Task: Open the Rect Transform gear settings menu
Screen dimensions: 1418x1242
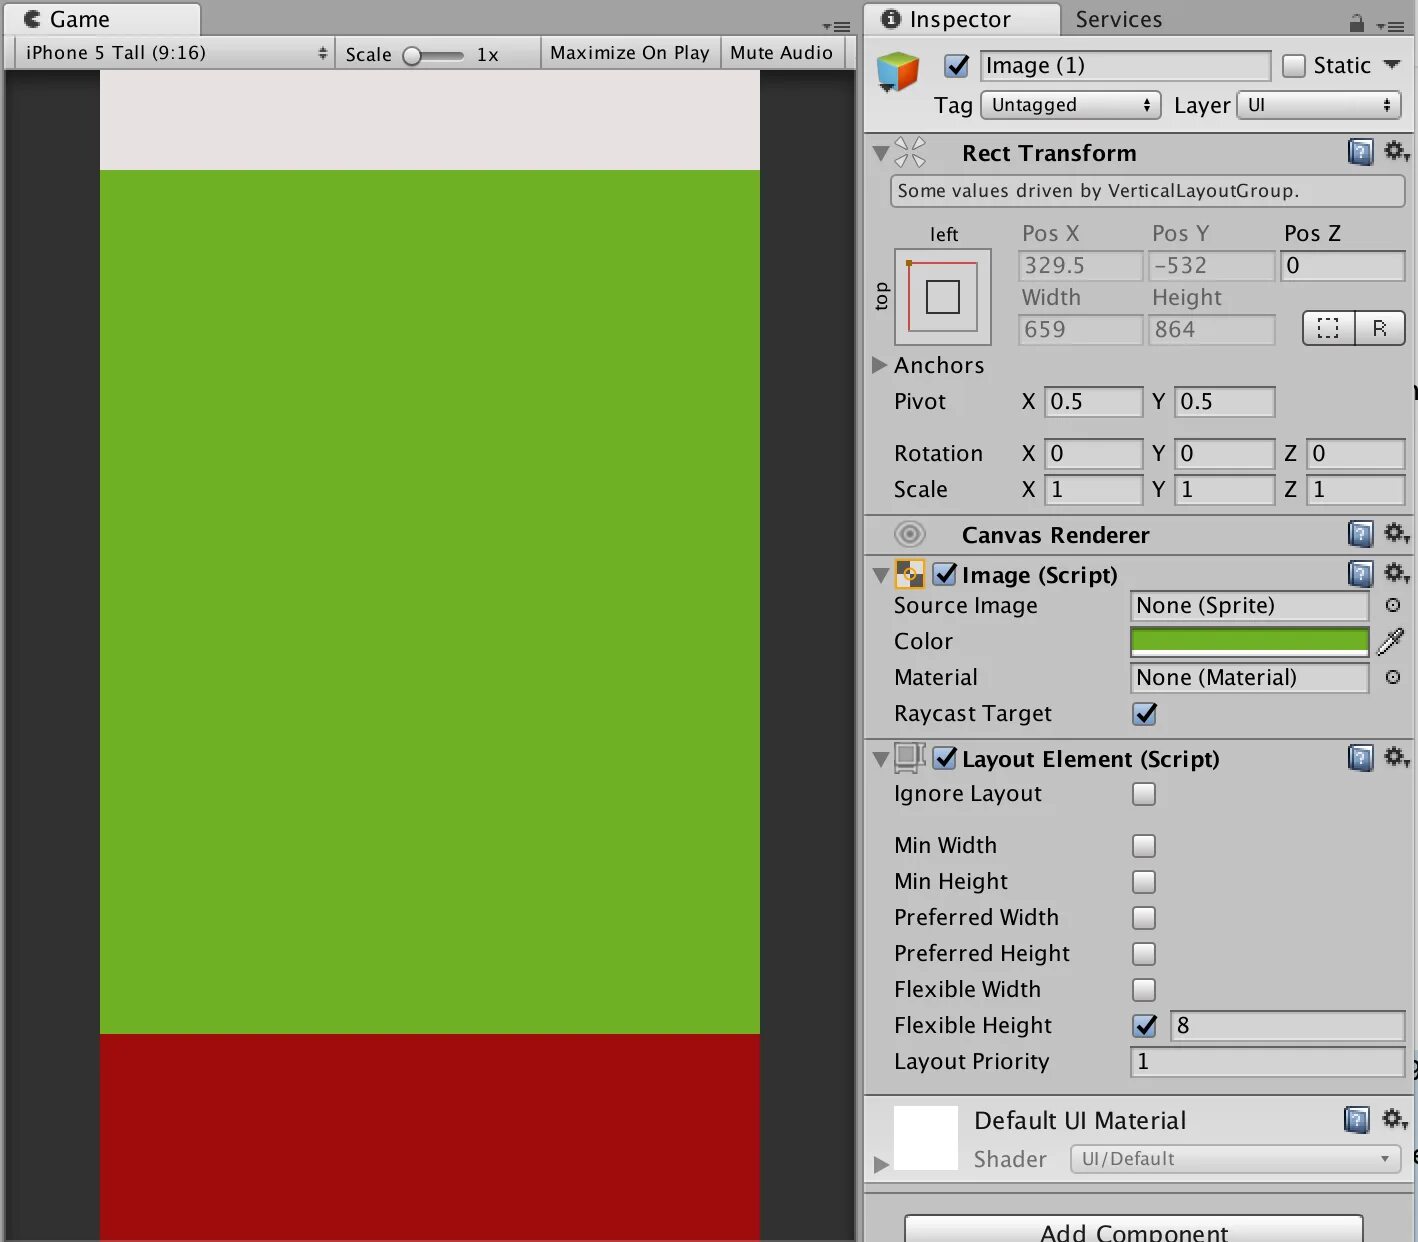Action: pos(1396,152)
